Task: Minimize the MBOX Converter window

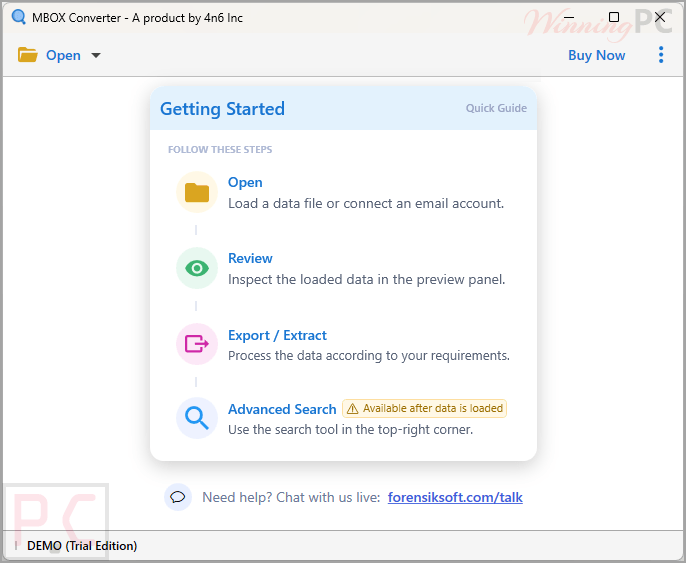Action: (x=569, y=17)
